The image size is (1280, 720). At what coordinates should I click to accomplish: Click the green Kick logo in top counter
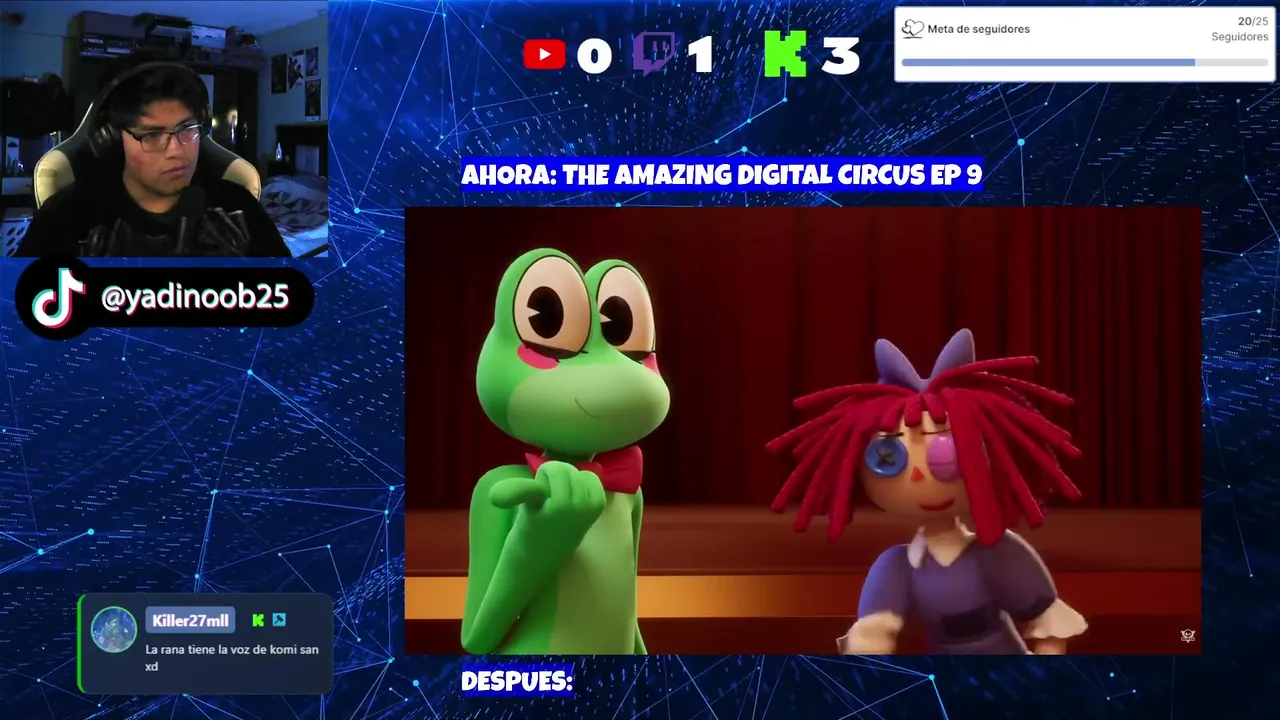pyautogui.click(x=785, y=54)
